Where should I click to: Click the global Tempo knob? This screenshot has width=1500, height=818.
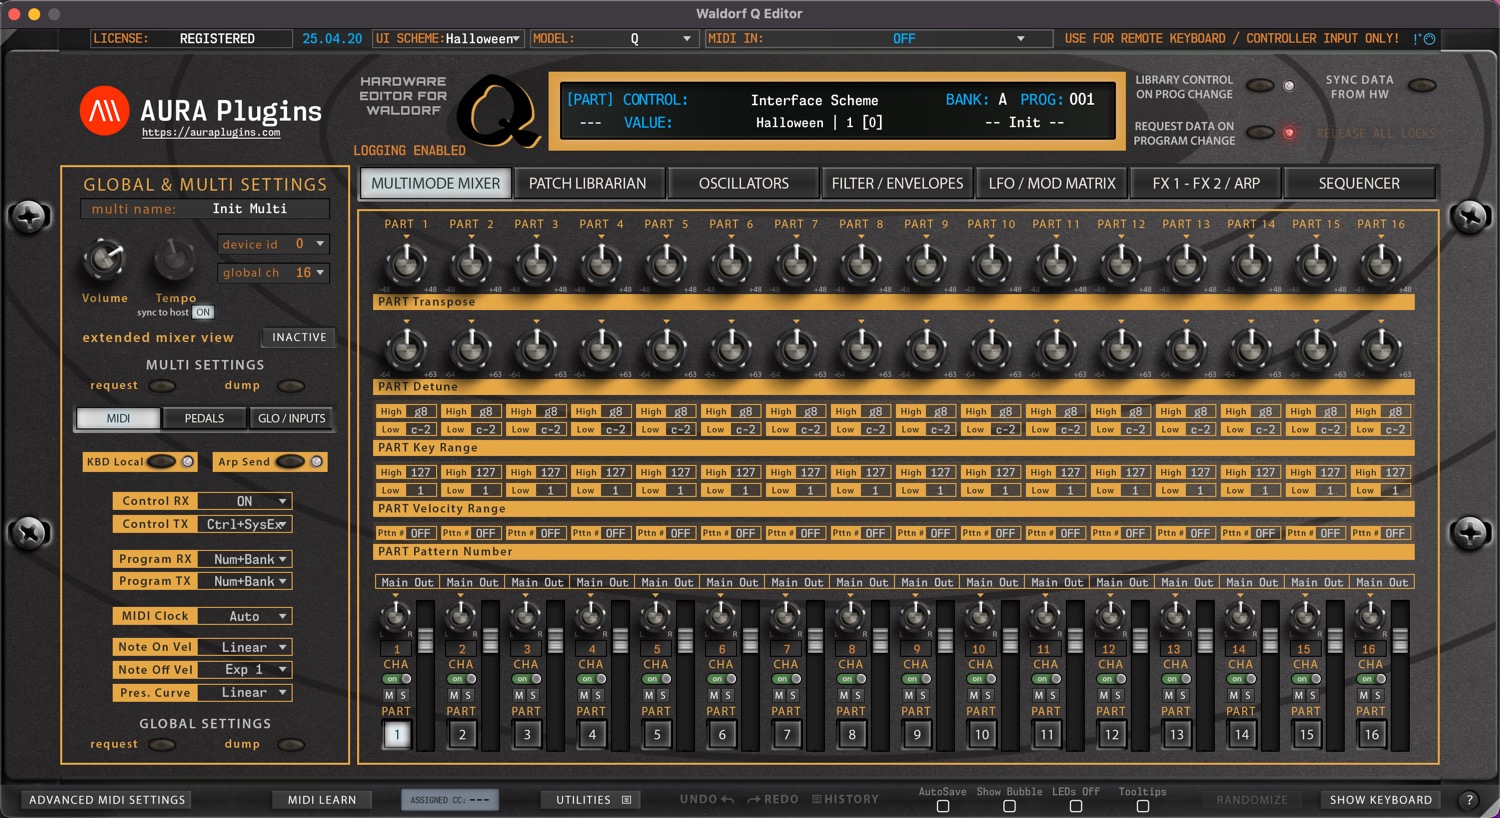pos(175,260)
